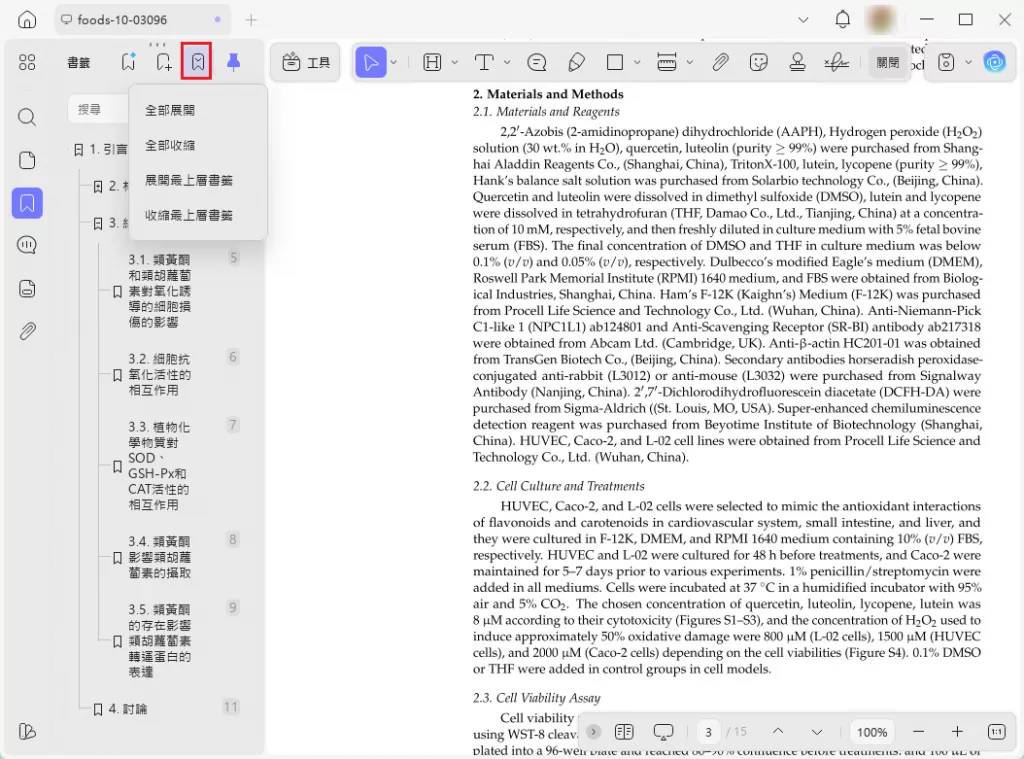Toggle the bookmark sidebar panel

click(27, 203)
